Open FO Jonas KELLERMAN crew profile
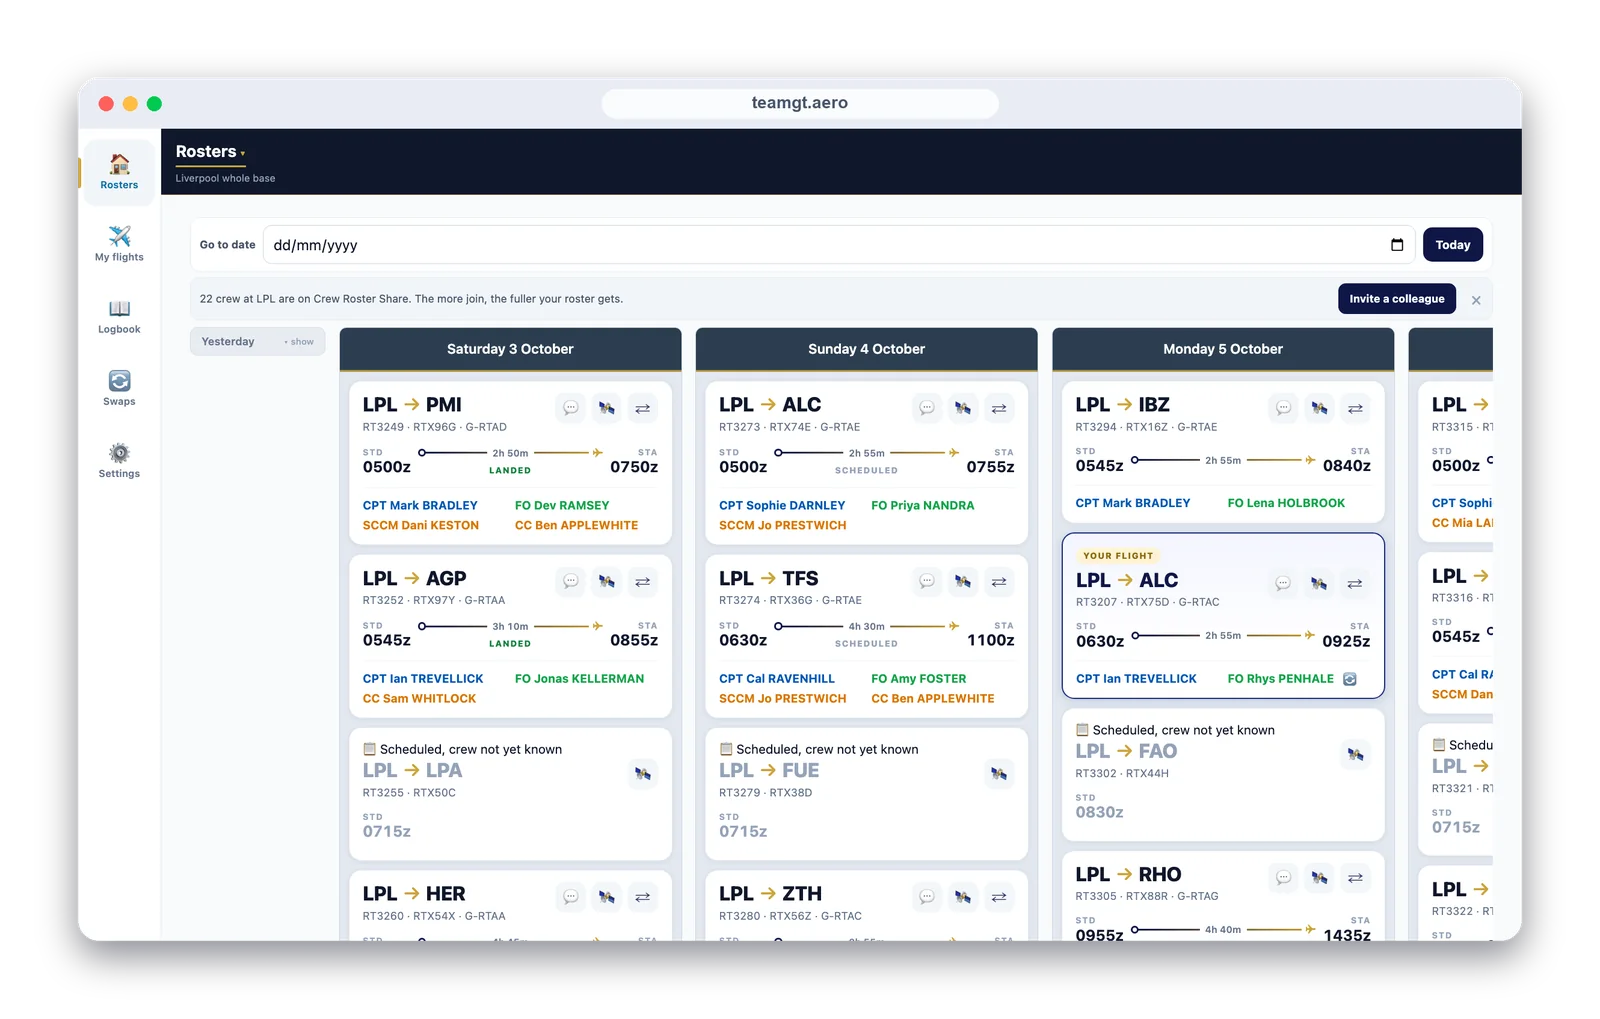 coord(579,679)
